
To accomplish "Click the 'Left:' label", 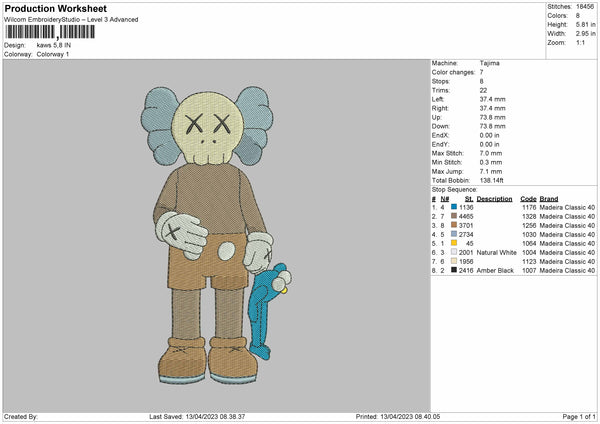I will pos(438,99).
